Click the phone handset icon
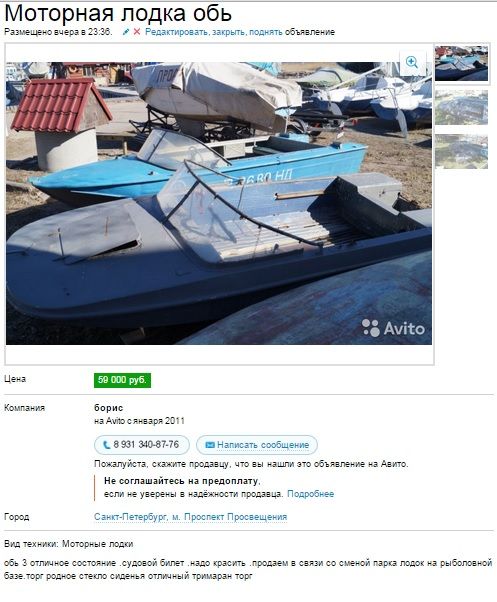 [x=106, y=445]
